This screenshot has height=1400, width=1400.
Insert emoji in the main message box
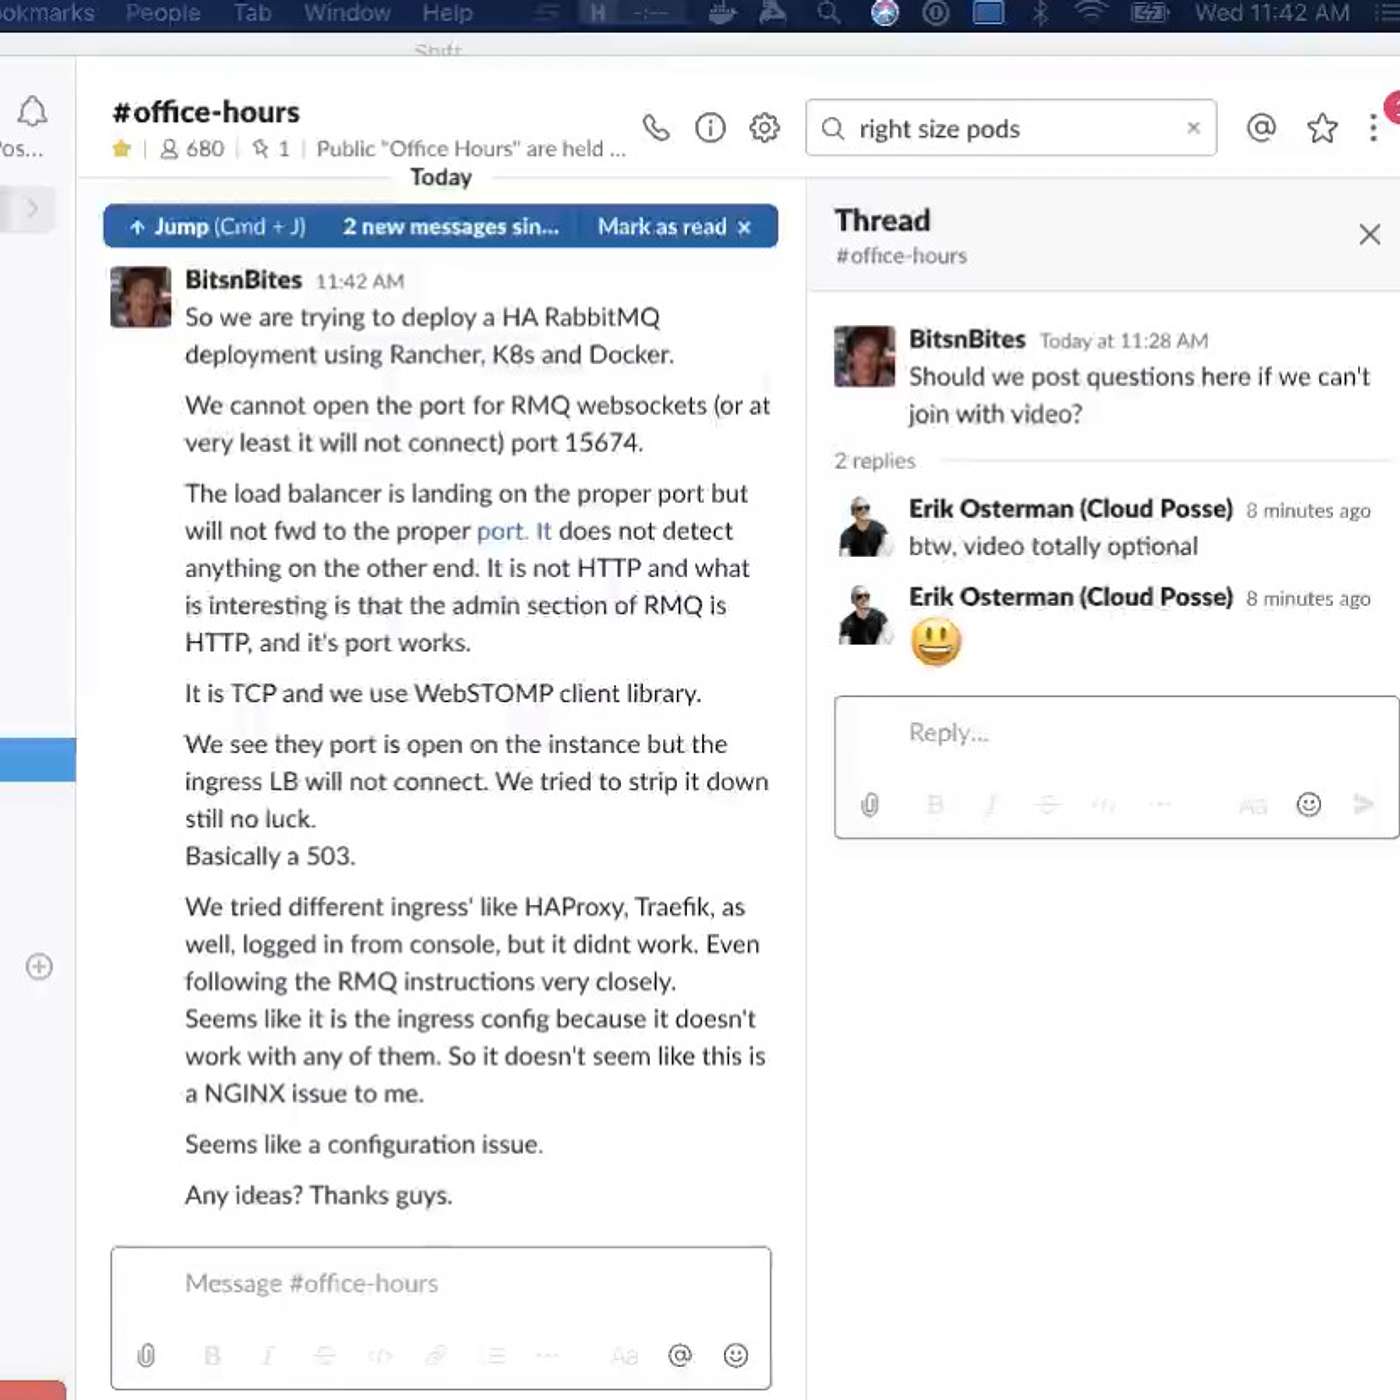735,1355
